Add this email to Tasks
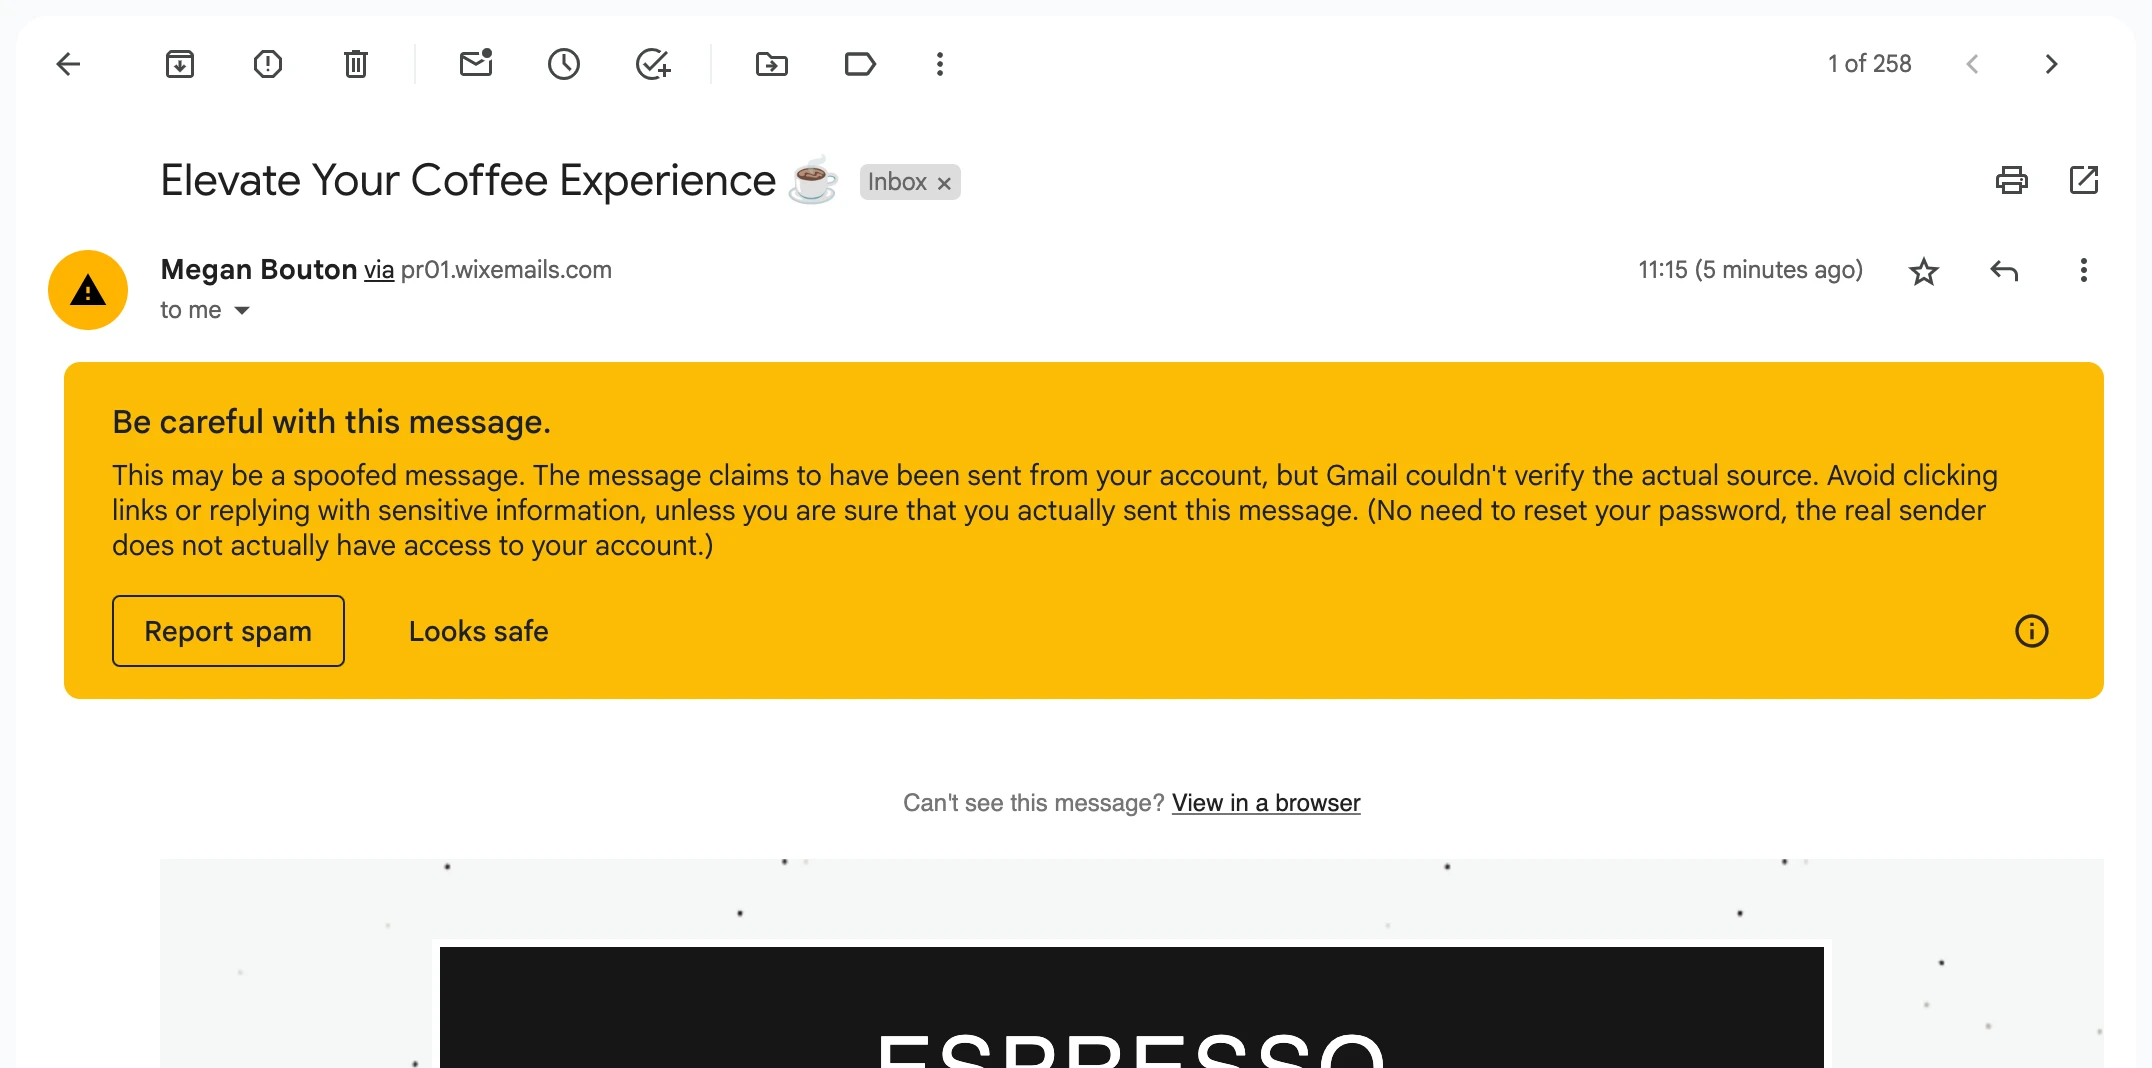Screen dimensions: 2152x1068 (x=653, y=65)
